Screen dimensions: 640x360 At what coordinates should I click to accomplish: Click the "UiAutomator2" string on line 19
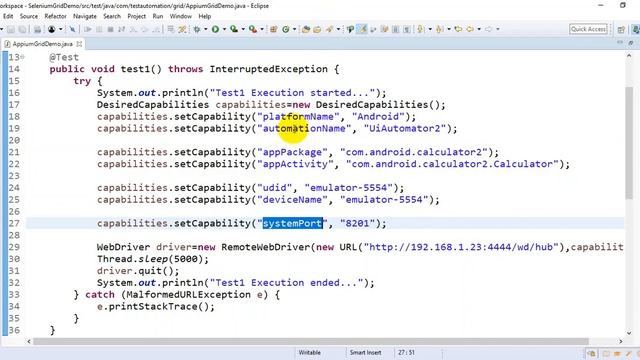point(405,129)
